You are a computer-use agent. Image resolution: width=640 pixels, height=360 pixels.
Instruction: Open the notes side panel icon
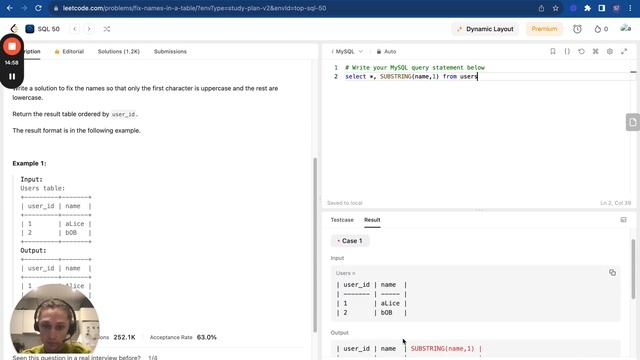click(x=633, y=122)
